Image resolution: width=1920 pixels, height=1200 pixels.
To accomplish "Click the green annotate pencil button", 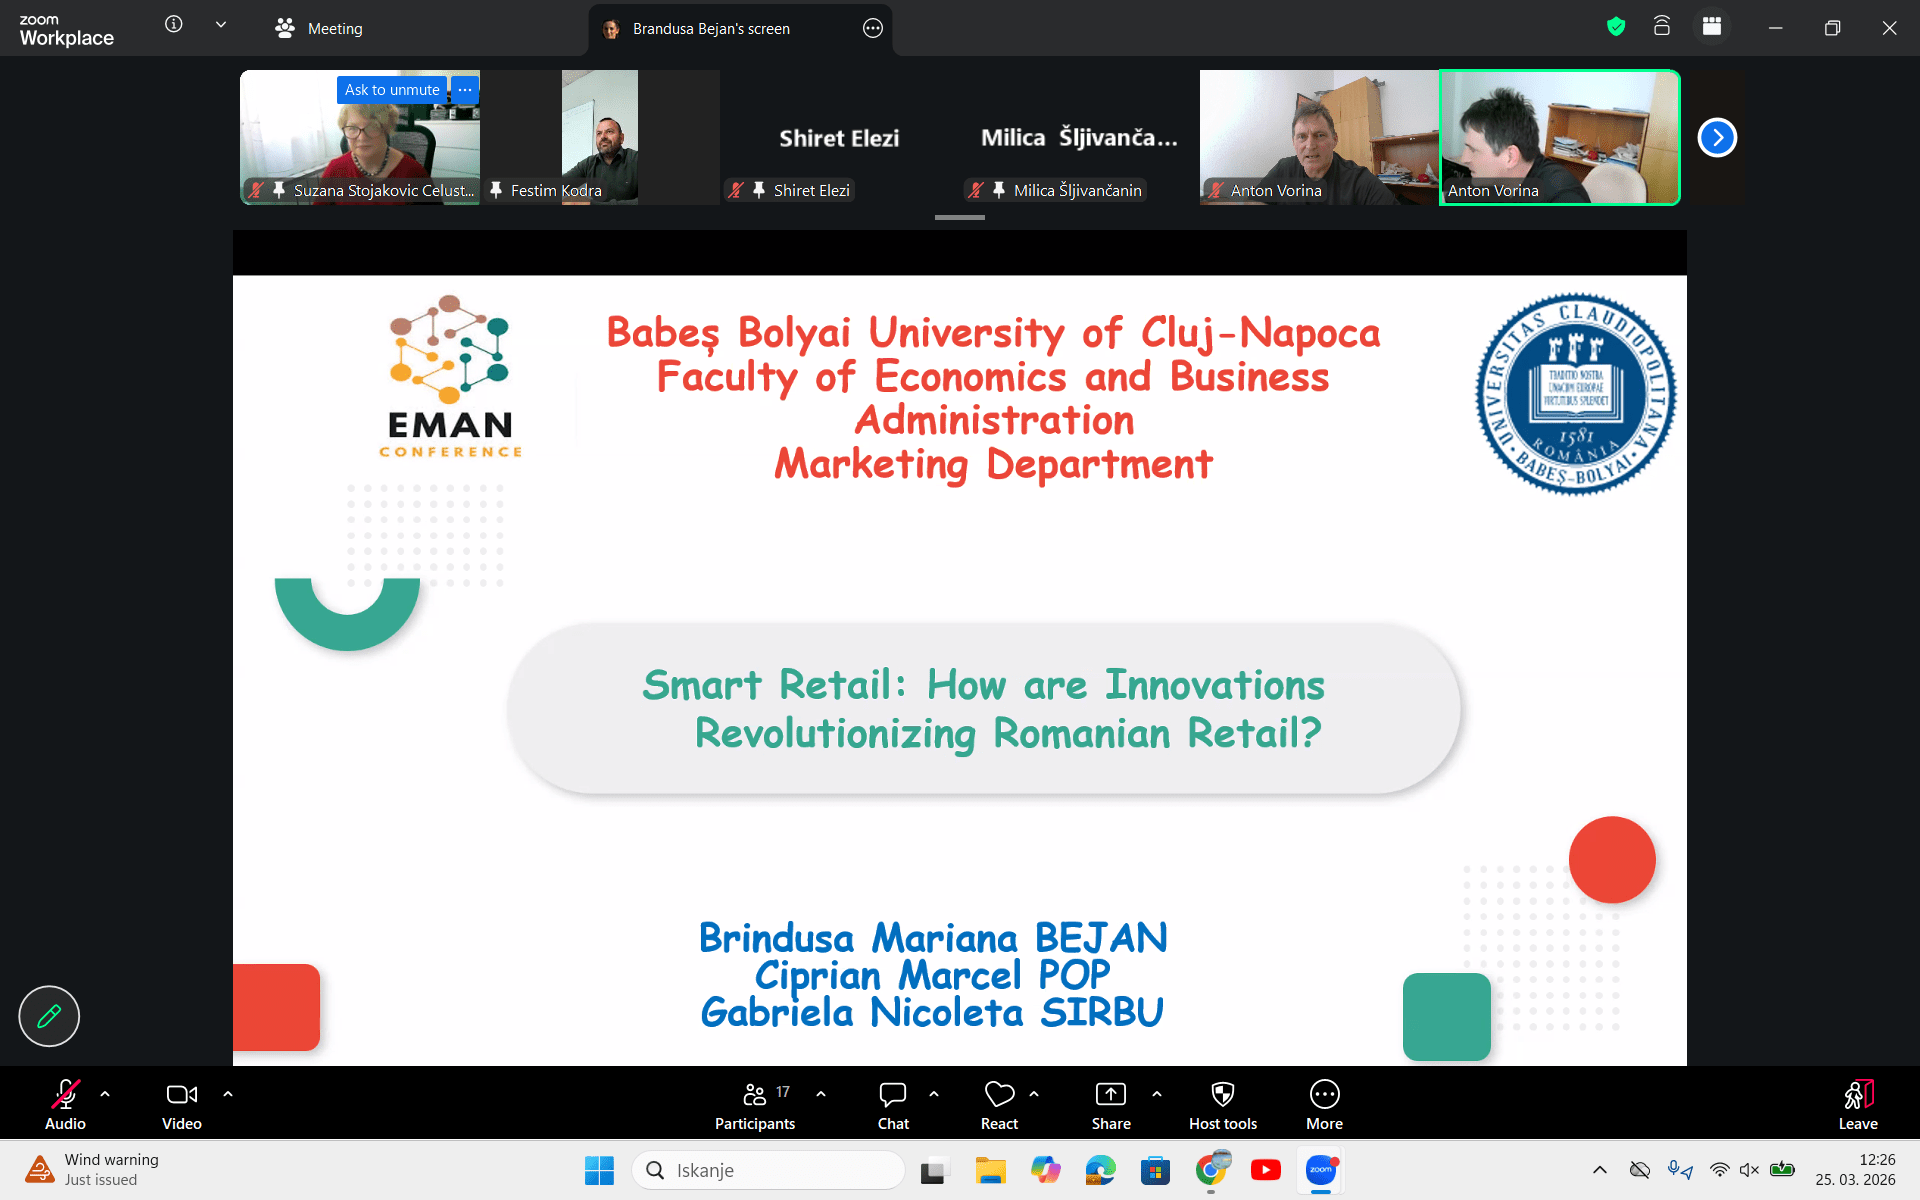I will 49,1016.
